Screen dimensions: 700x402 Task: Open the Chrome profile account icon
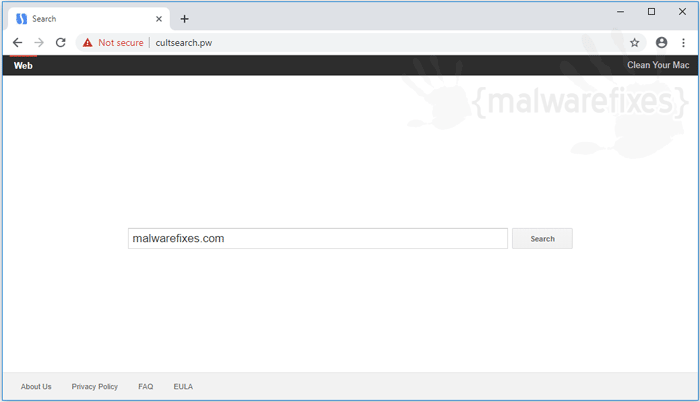click(661, 42)
